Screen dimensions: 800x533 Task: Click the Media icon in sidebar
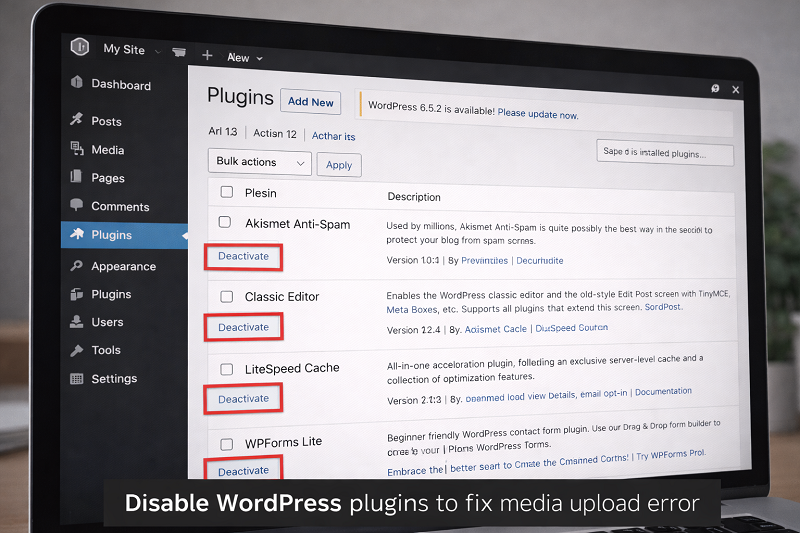point(77,148)
